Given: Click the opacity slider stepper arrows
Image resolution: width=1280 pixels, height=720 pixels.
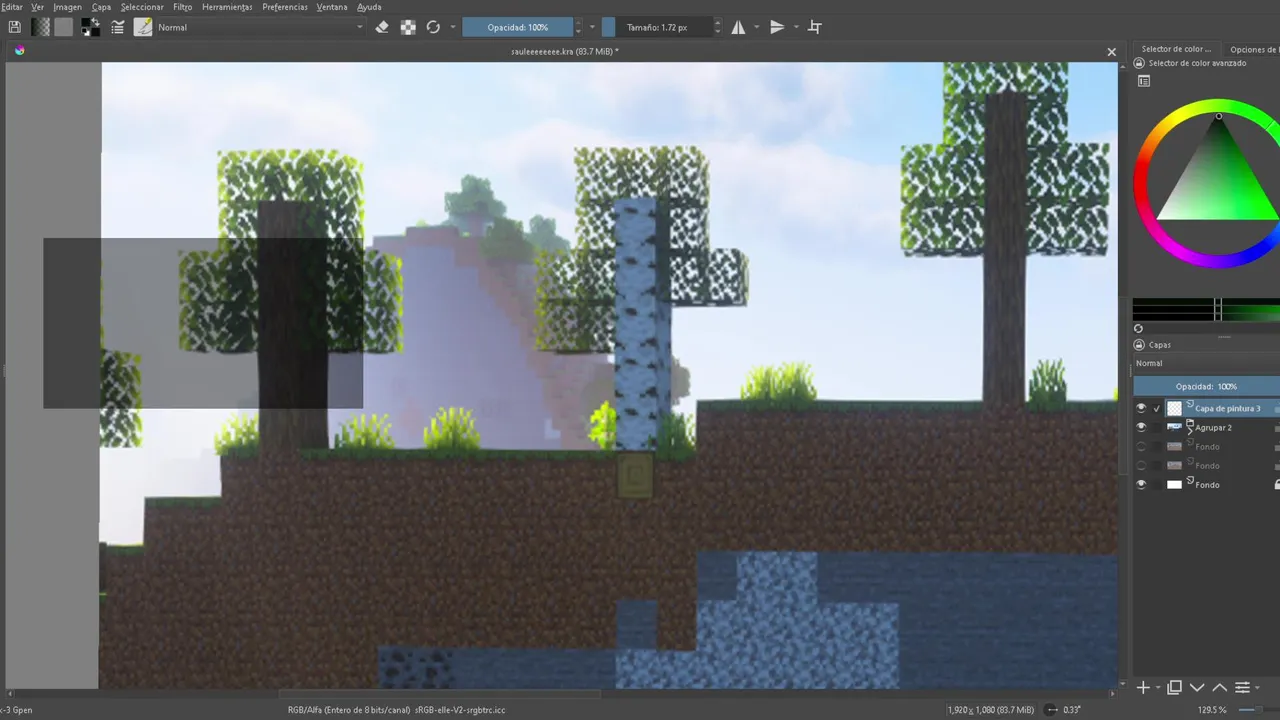Looking at the screenshot, I should [578, 28].
